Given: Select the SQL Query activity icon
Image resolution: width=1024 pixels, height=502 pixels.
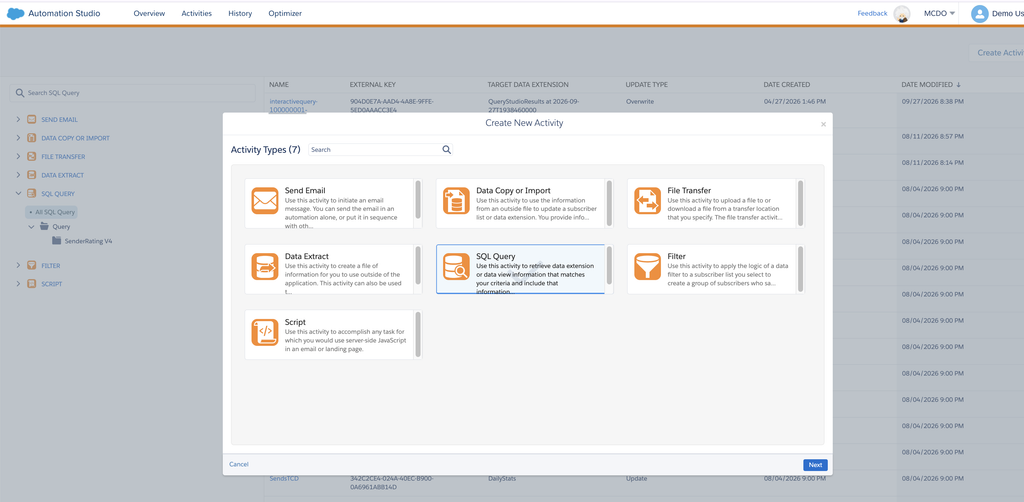Looking at the screenshot, I should coord(456,266).
